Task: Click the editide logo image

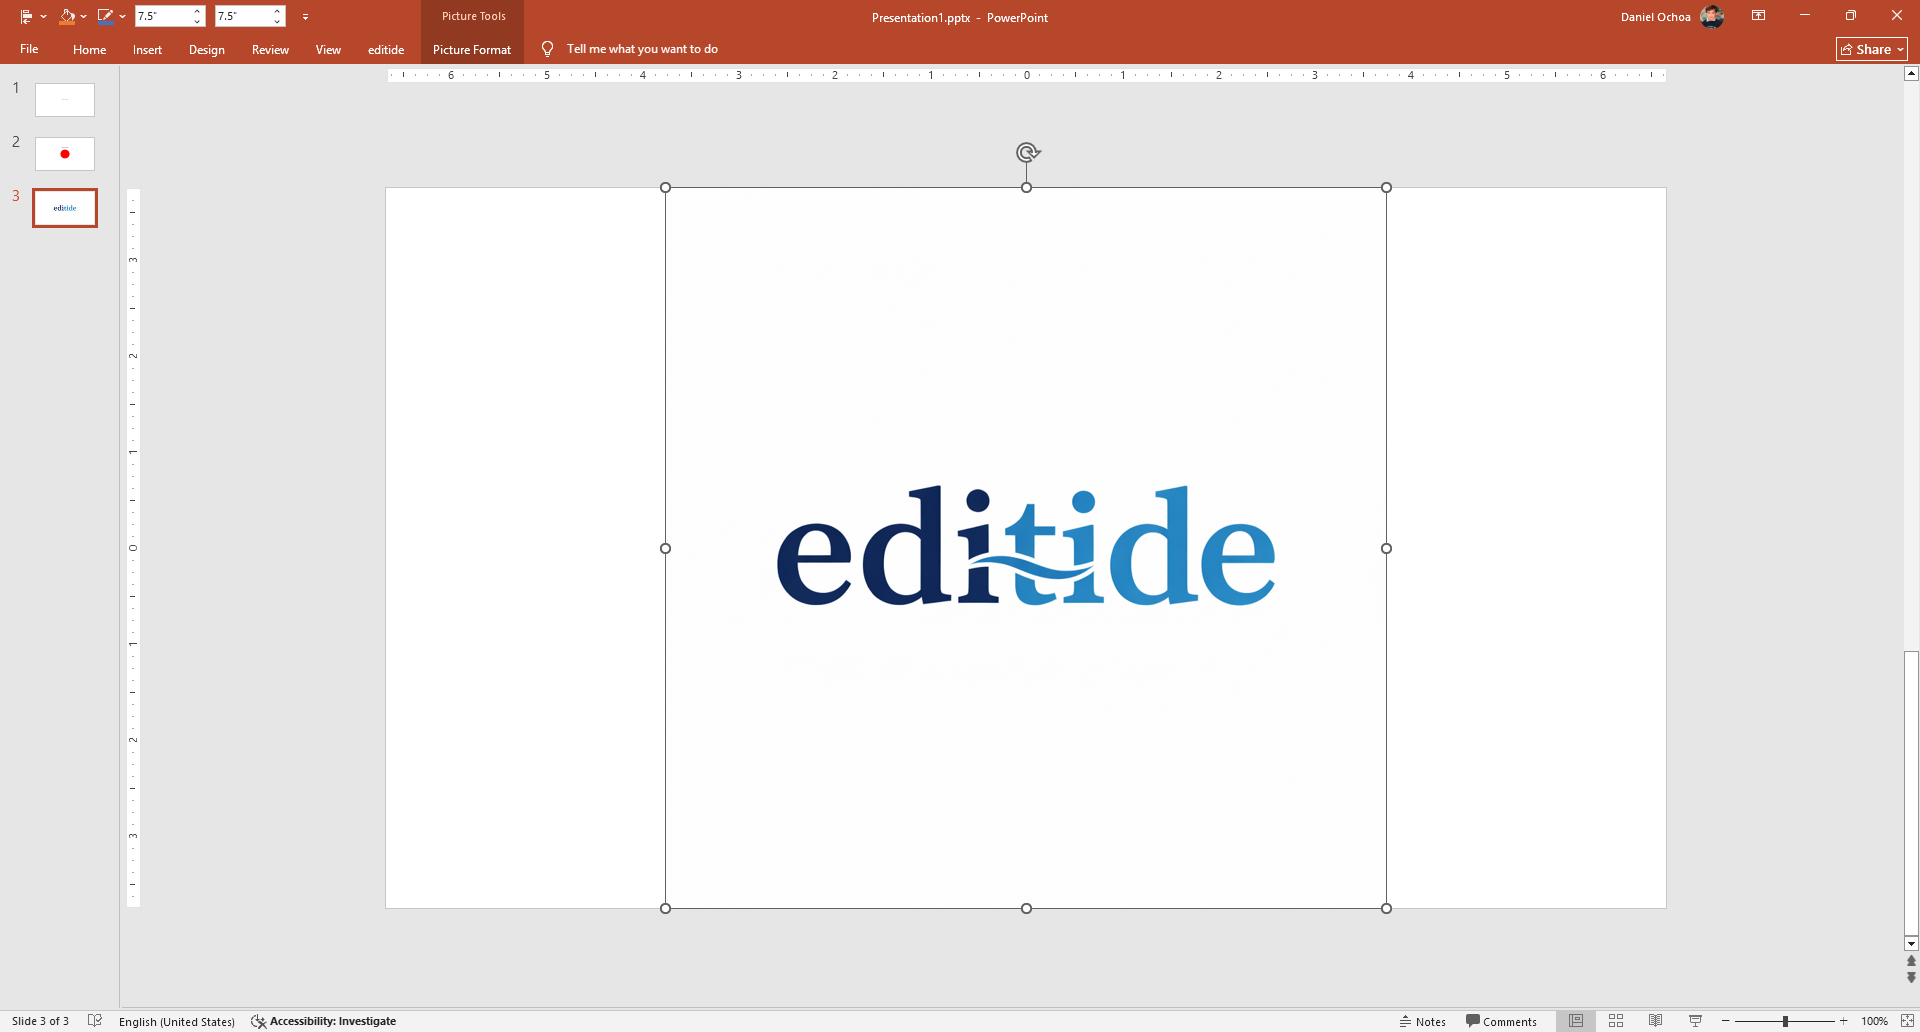Action: tap(1026, 546)
